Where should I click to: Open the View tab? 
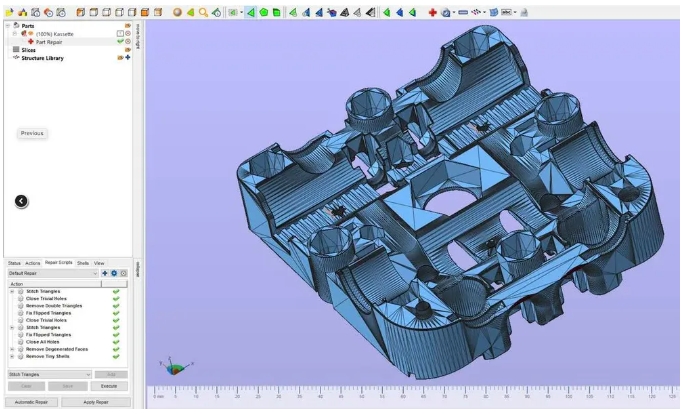(x=99, y=263)
